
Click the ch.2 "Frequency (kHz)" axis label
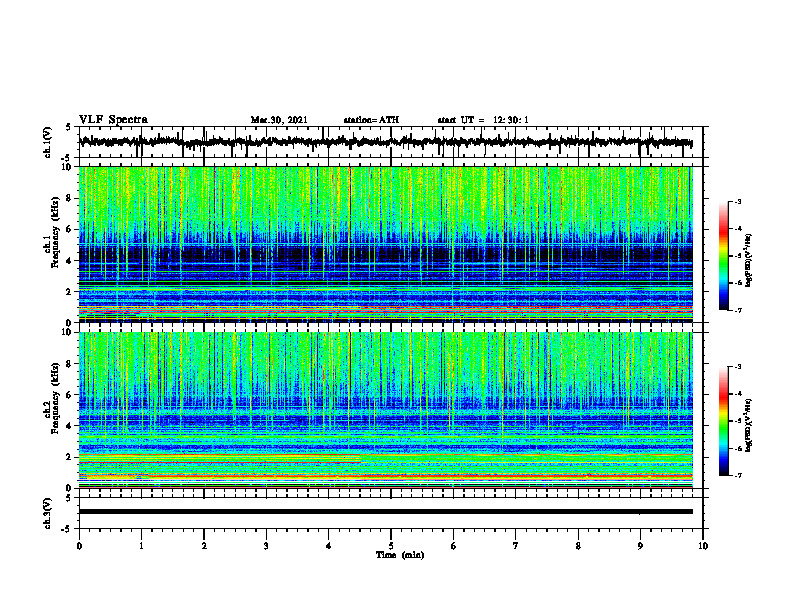[x=55, y=397]
